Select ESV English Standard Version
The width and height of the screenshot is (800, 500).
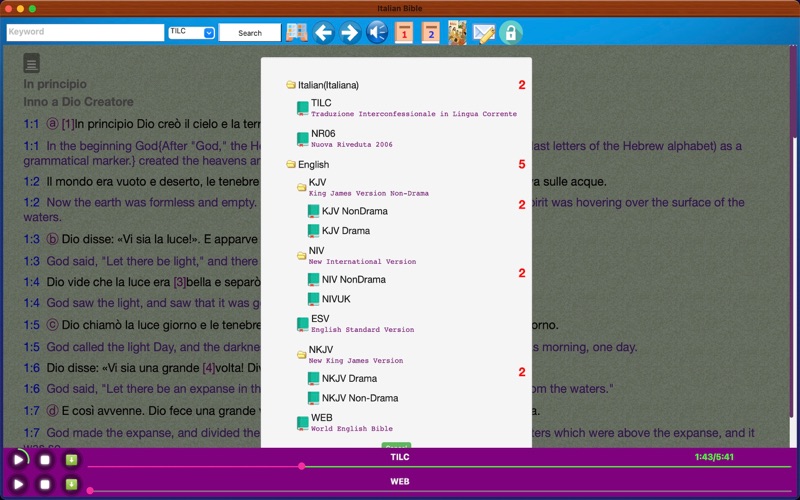pos(356,323)
